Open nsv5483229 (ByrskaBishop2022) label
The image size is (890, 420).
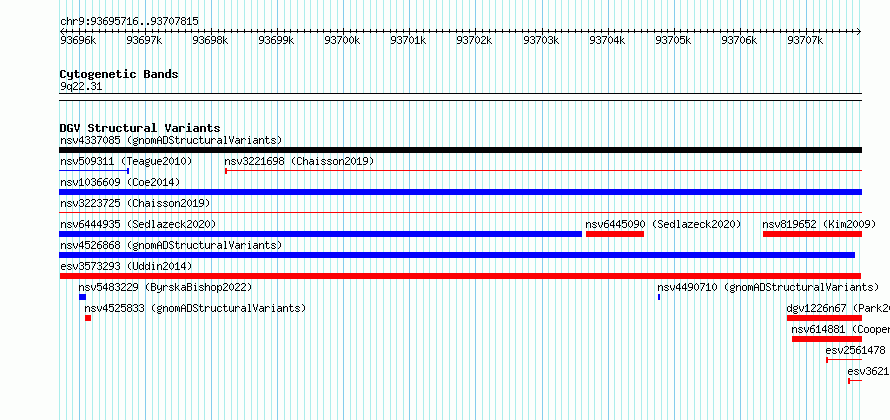[x=165, y=287]
